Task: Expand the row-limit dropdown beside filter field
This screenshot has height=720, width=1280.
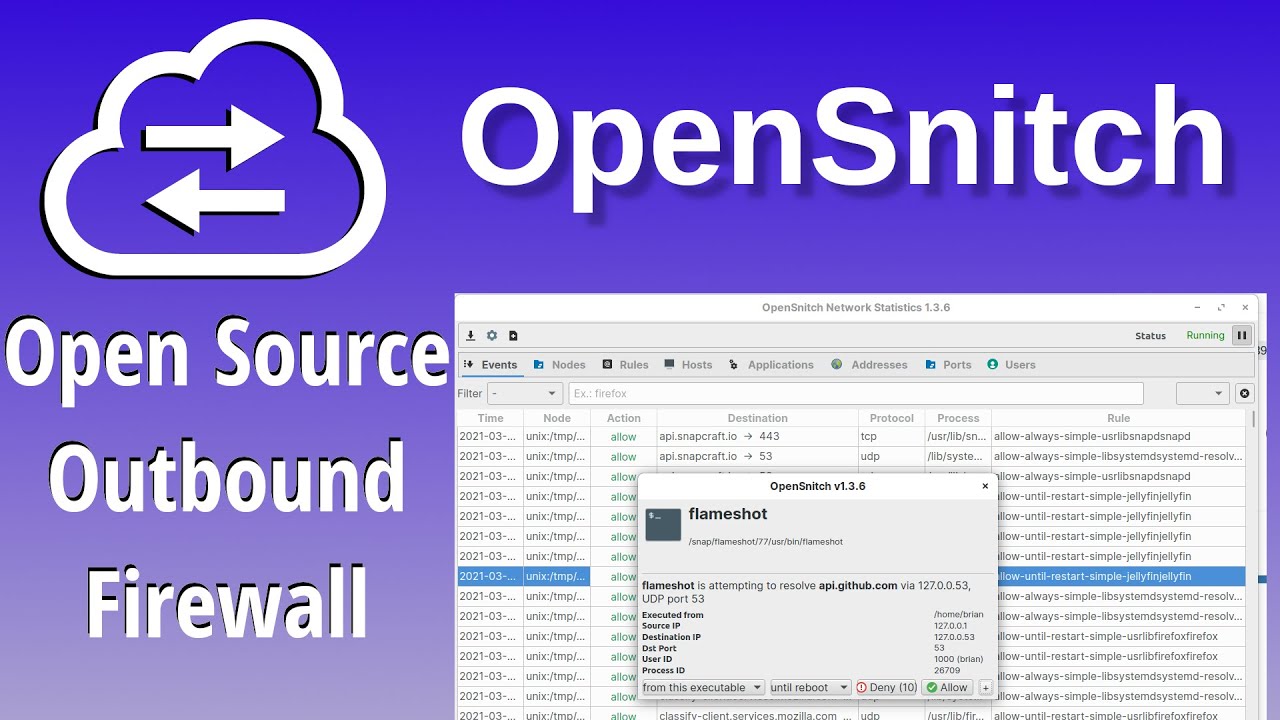Action: (x=1203, y=394)
